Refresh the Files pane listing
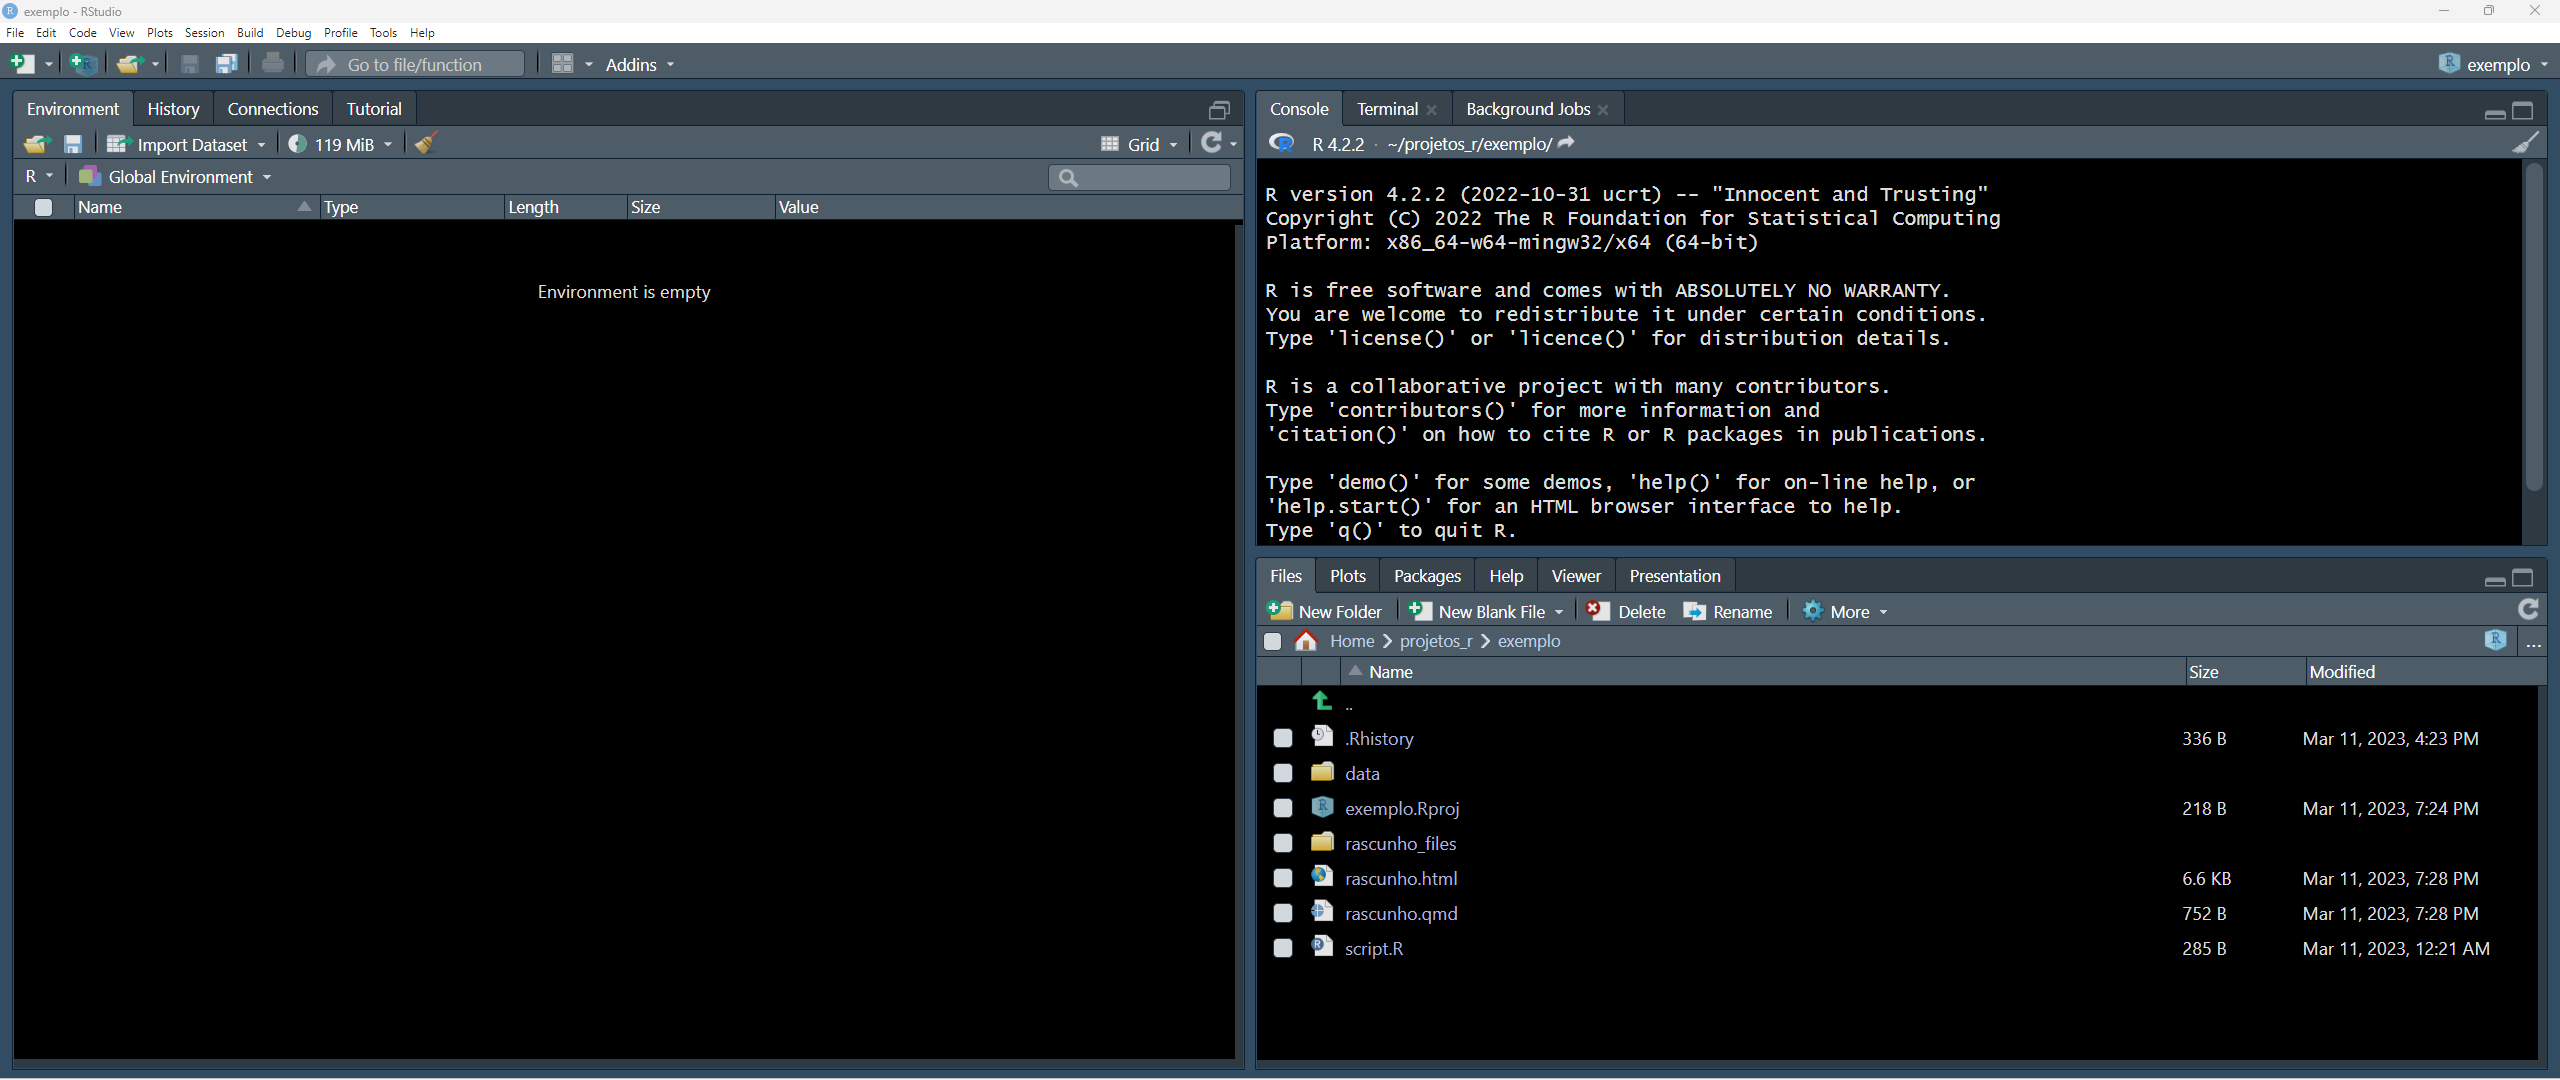 point(2528,610)
